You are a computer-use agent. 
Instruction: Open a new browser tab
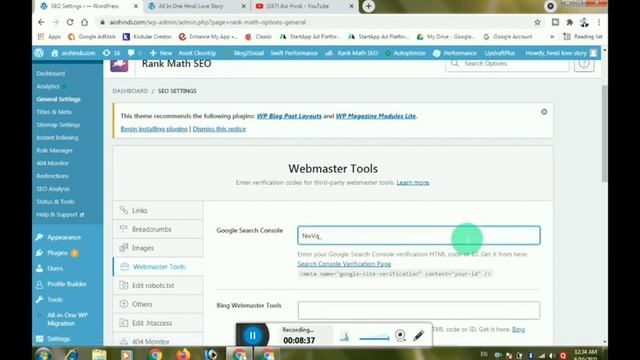[x=368, y=6]
